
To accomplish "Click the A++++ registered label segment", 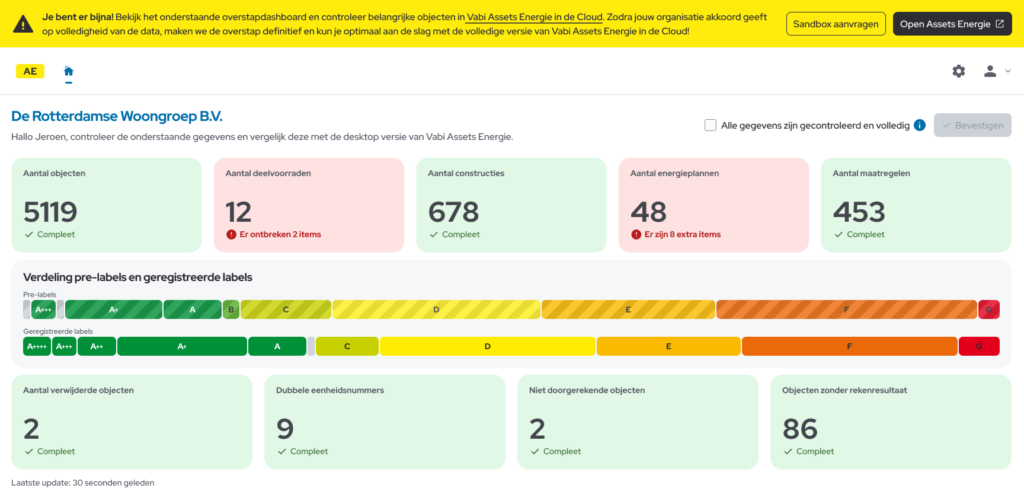I will [36, 346].
